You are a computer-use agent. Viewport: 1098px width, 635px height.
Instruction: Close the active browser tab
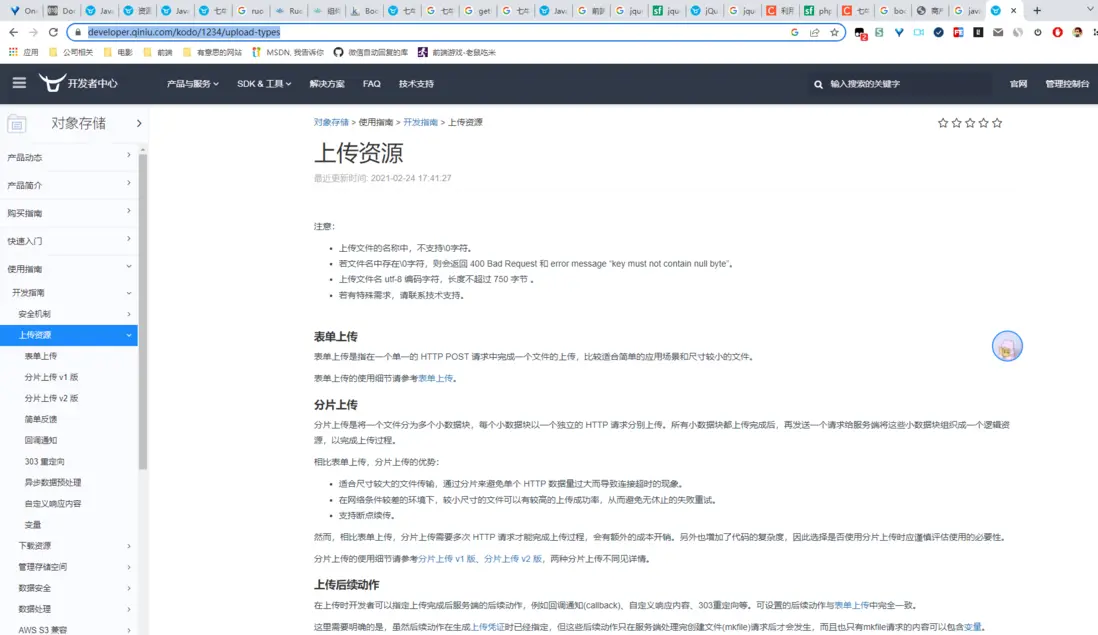coord(1013,11)
